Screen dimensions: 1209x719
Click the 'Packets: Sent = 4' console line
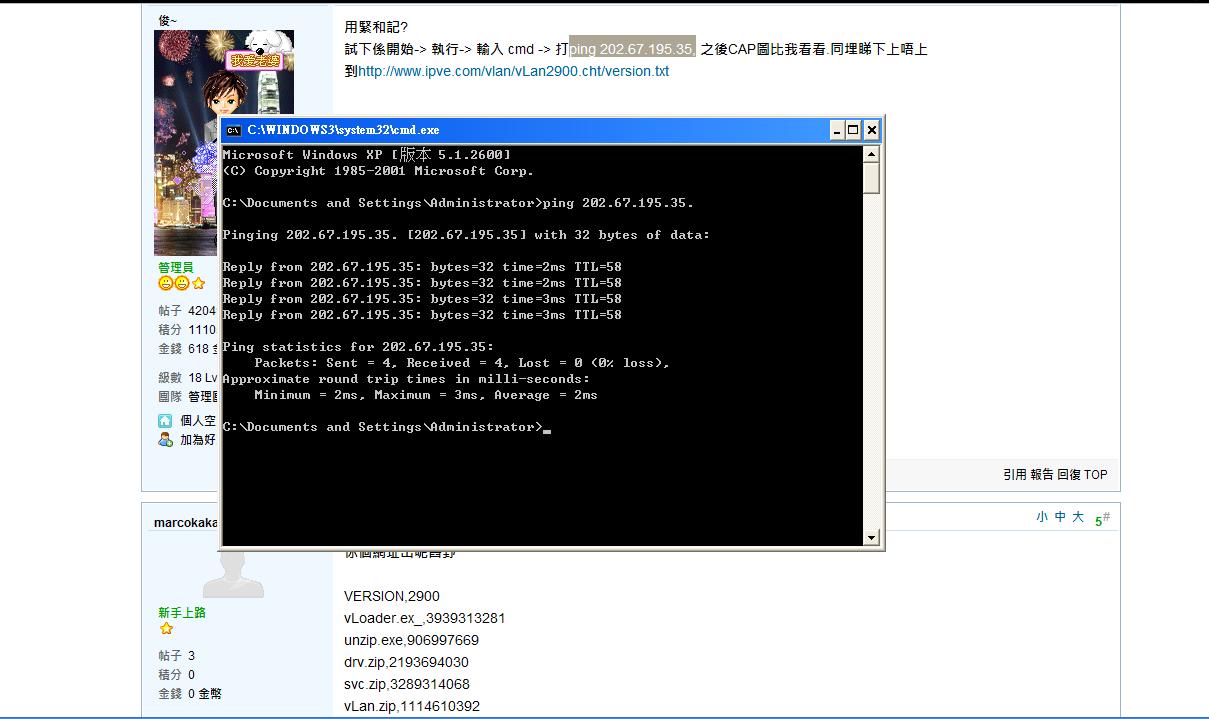click(462, 363)
